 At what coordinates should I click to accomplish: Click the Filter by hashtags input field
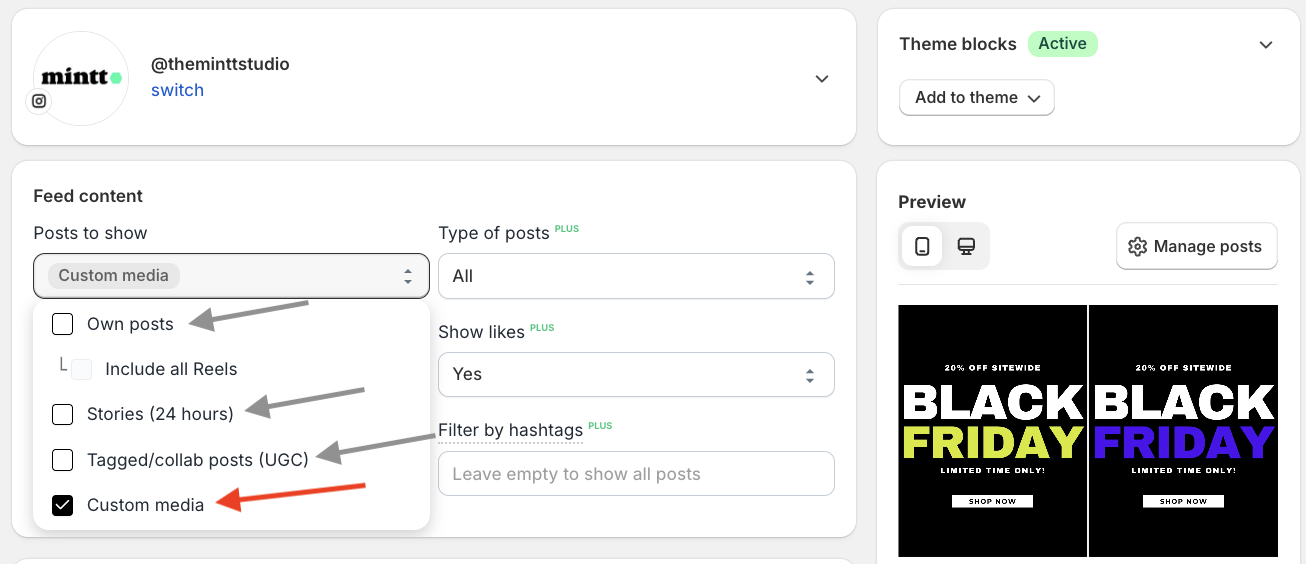point(636,474)
